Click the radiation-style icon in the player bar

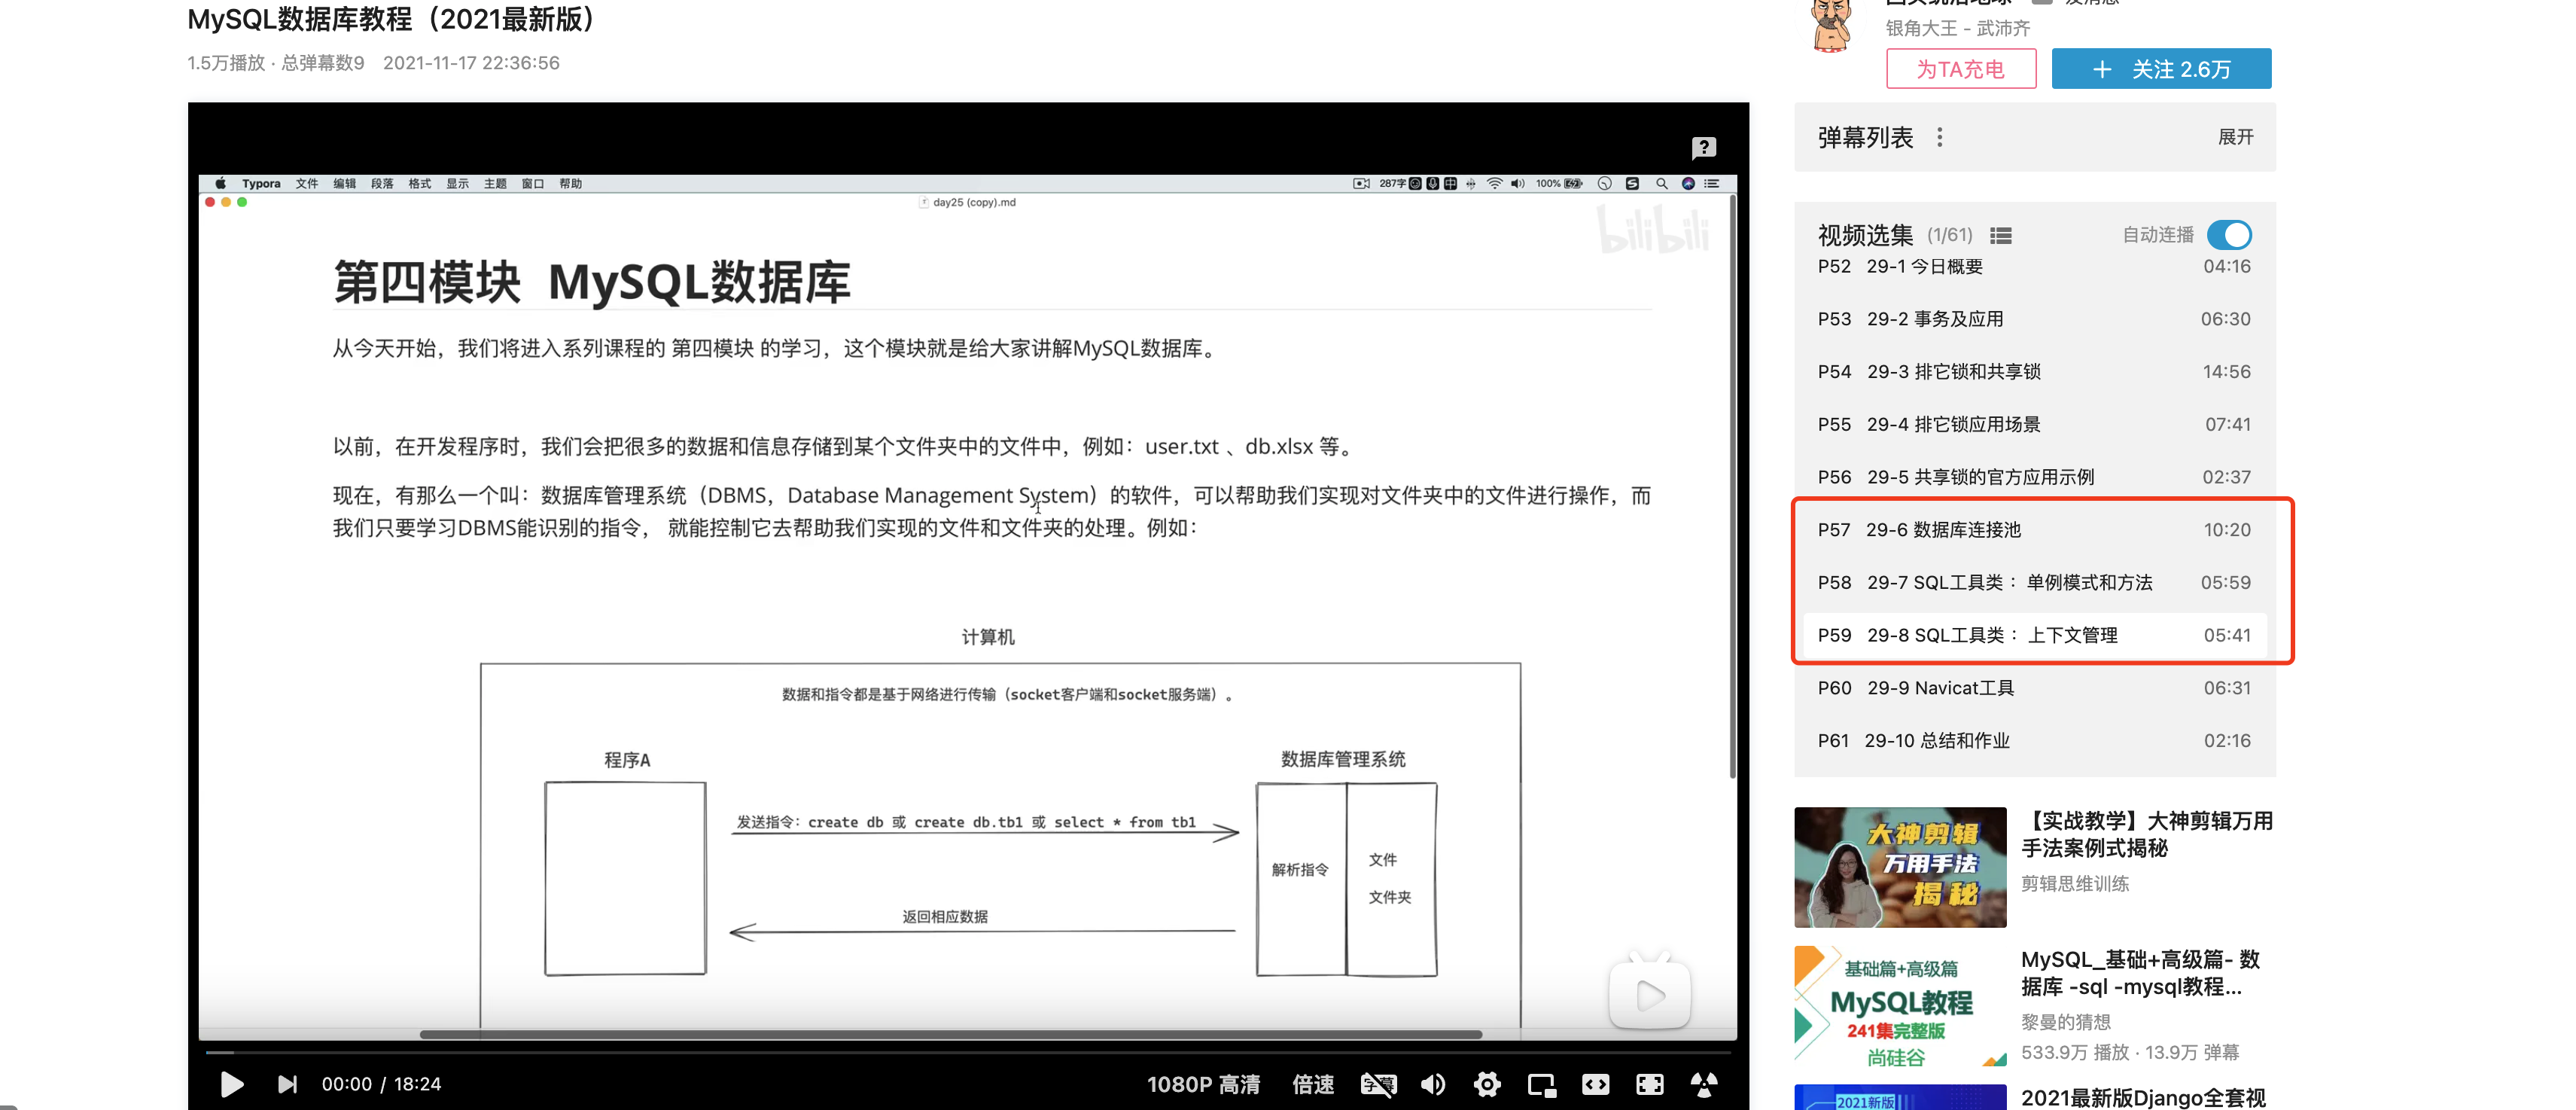[x=1704, y=1084]
